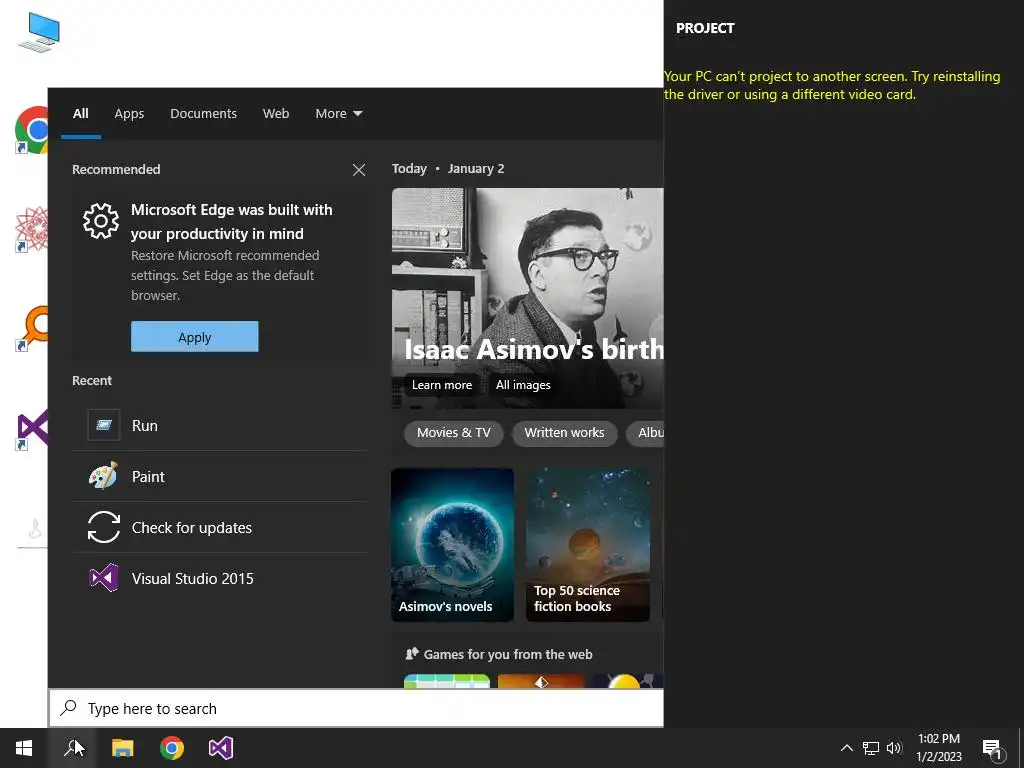Open This PC desktop icon

[x=39, y=33]
